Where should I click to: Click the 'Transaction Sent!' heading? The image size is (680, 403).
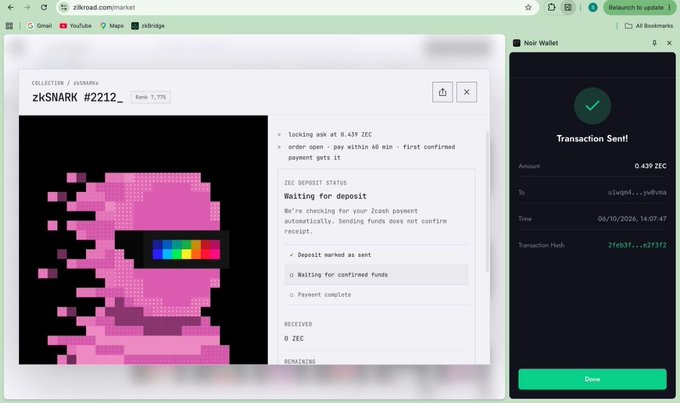pos(592,138)
